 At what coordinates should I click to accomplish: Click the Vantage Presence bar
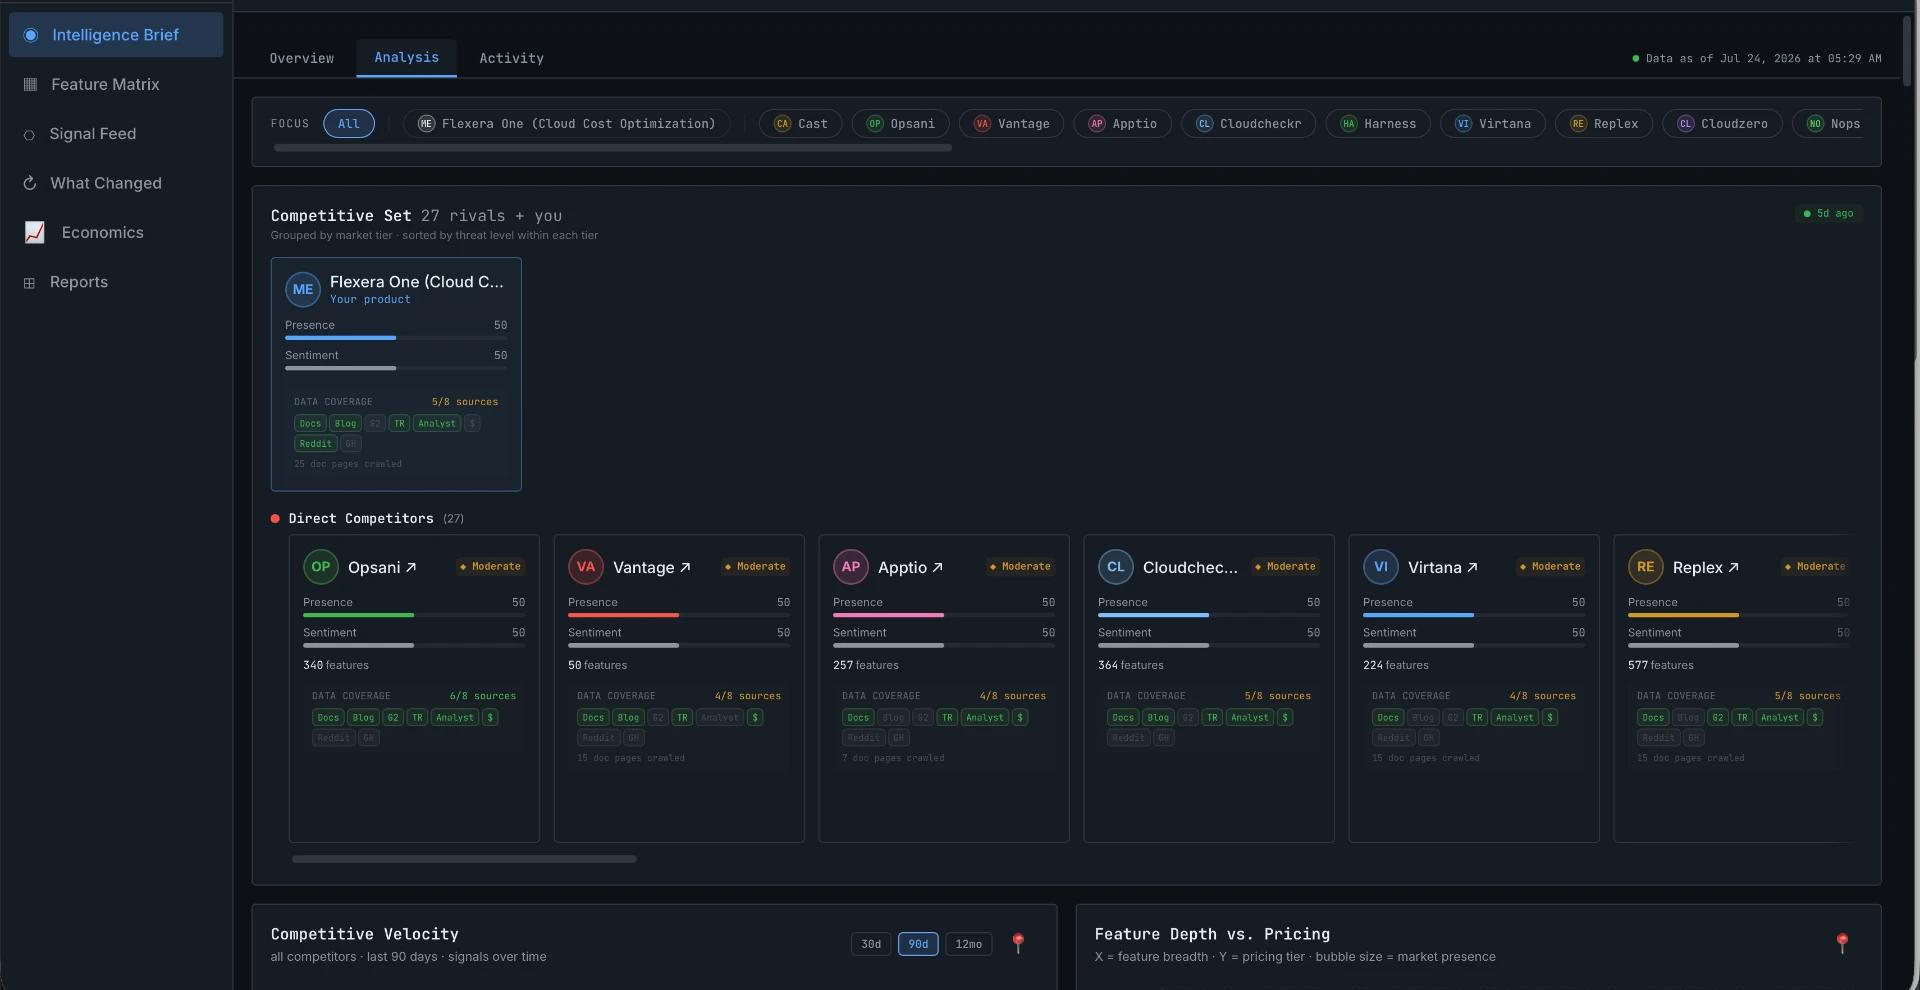(679, 615)
